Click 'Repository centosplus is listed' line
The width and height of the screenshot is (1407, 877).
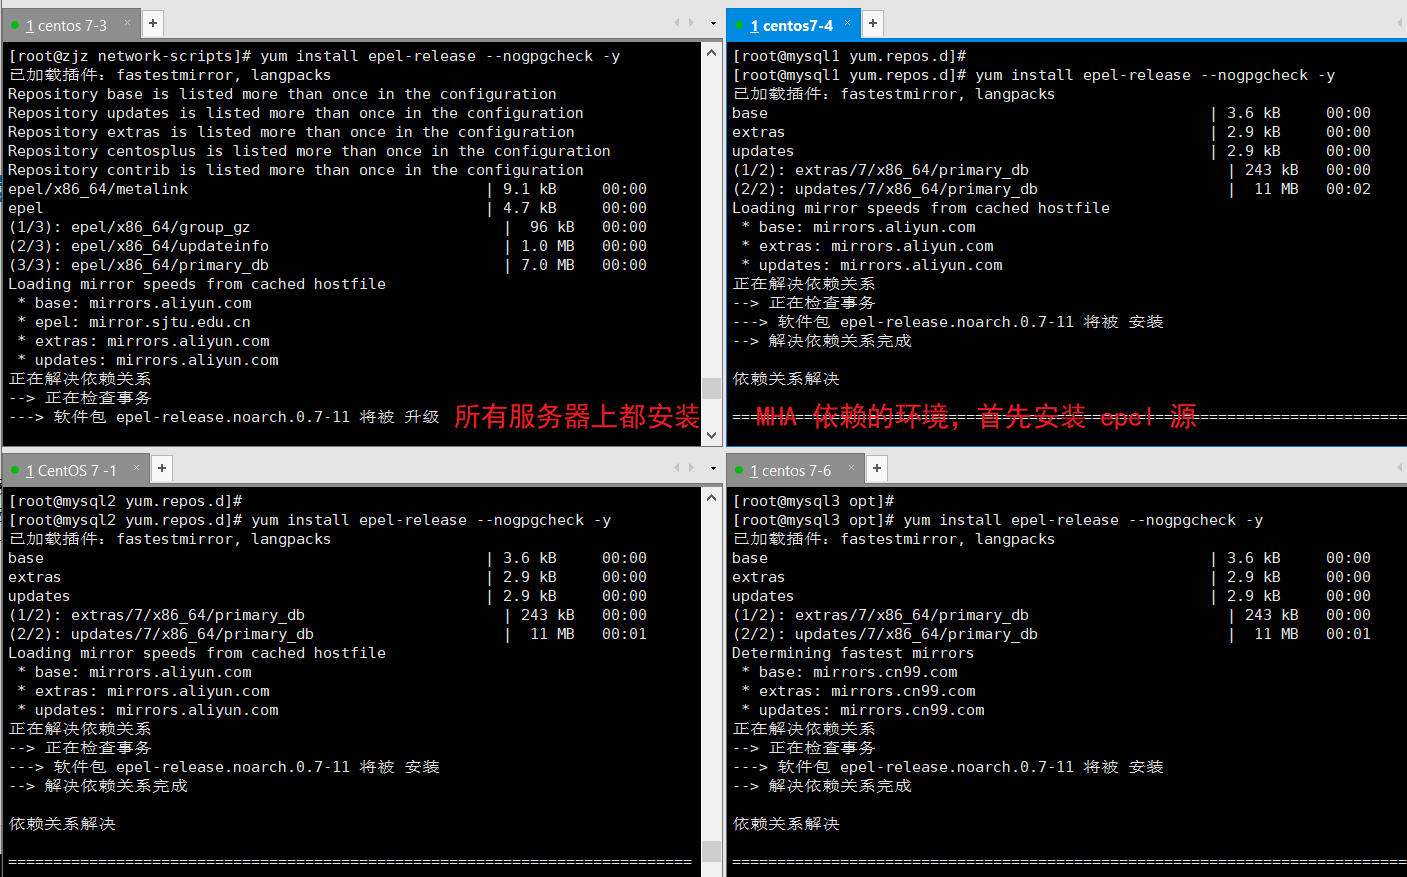(x=309, y=151)
